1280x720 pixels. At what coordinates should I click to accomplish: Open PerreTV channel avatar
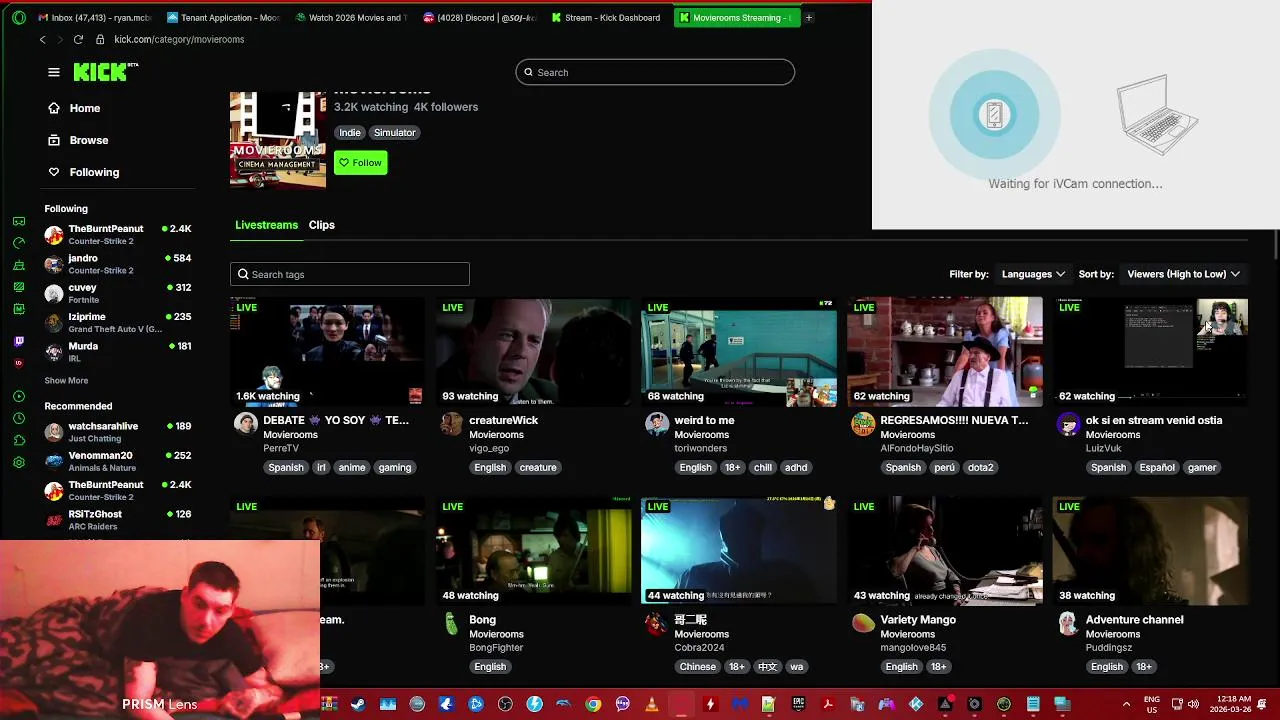(x=245, y=423)
